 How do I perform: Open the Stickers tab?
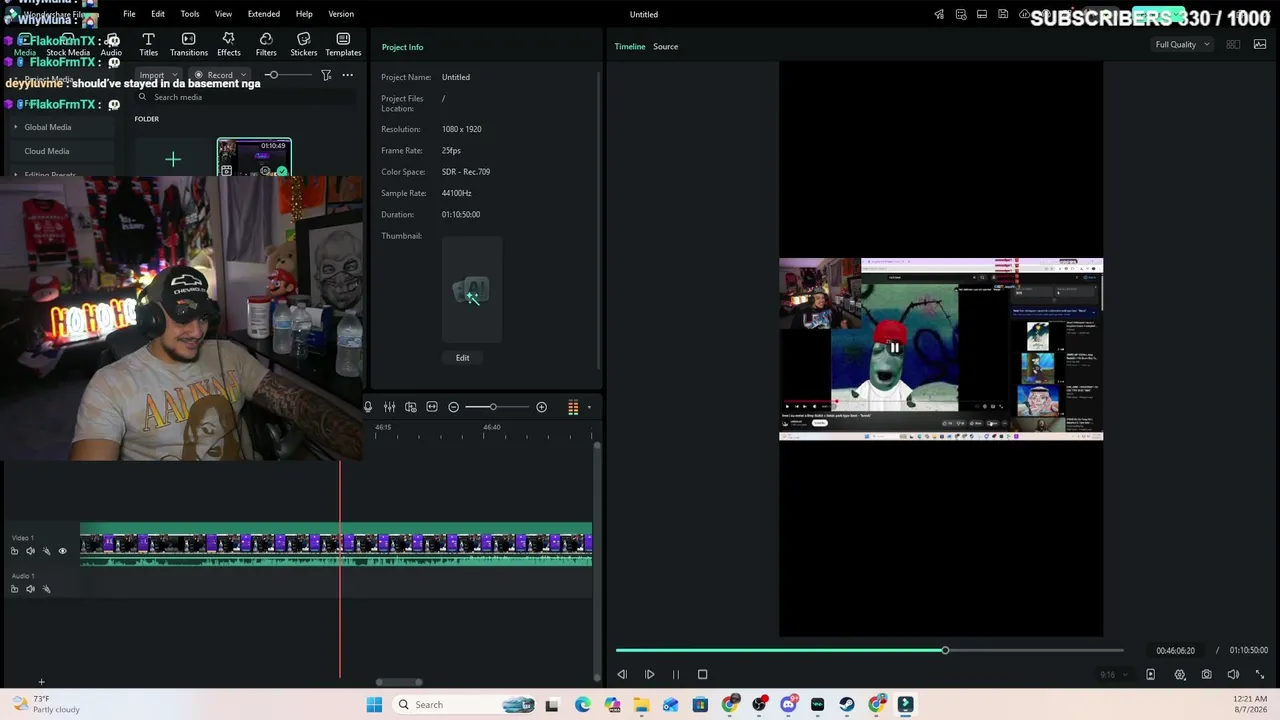coord(304,44)
